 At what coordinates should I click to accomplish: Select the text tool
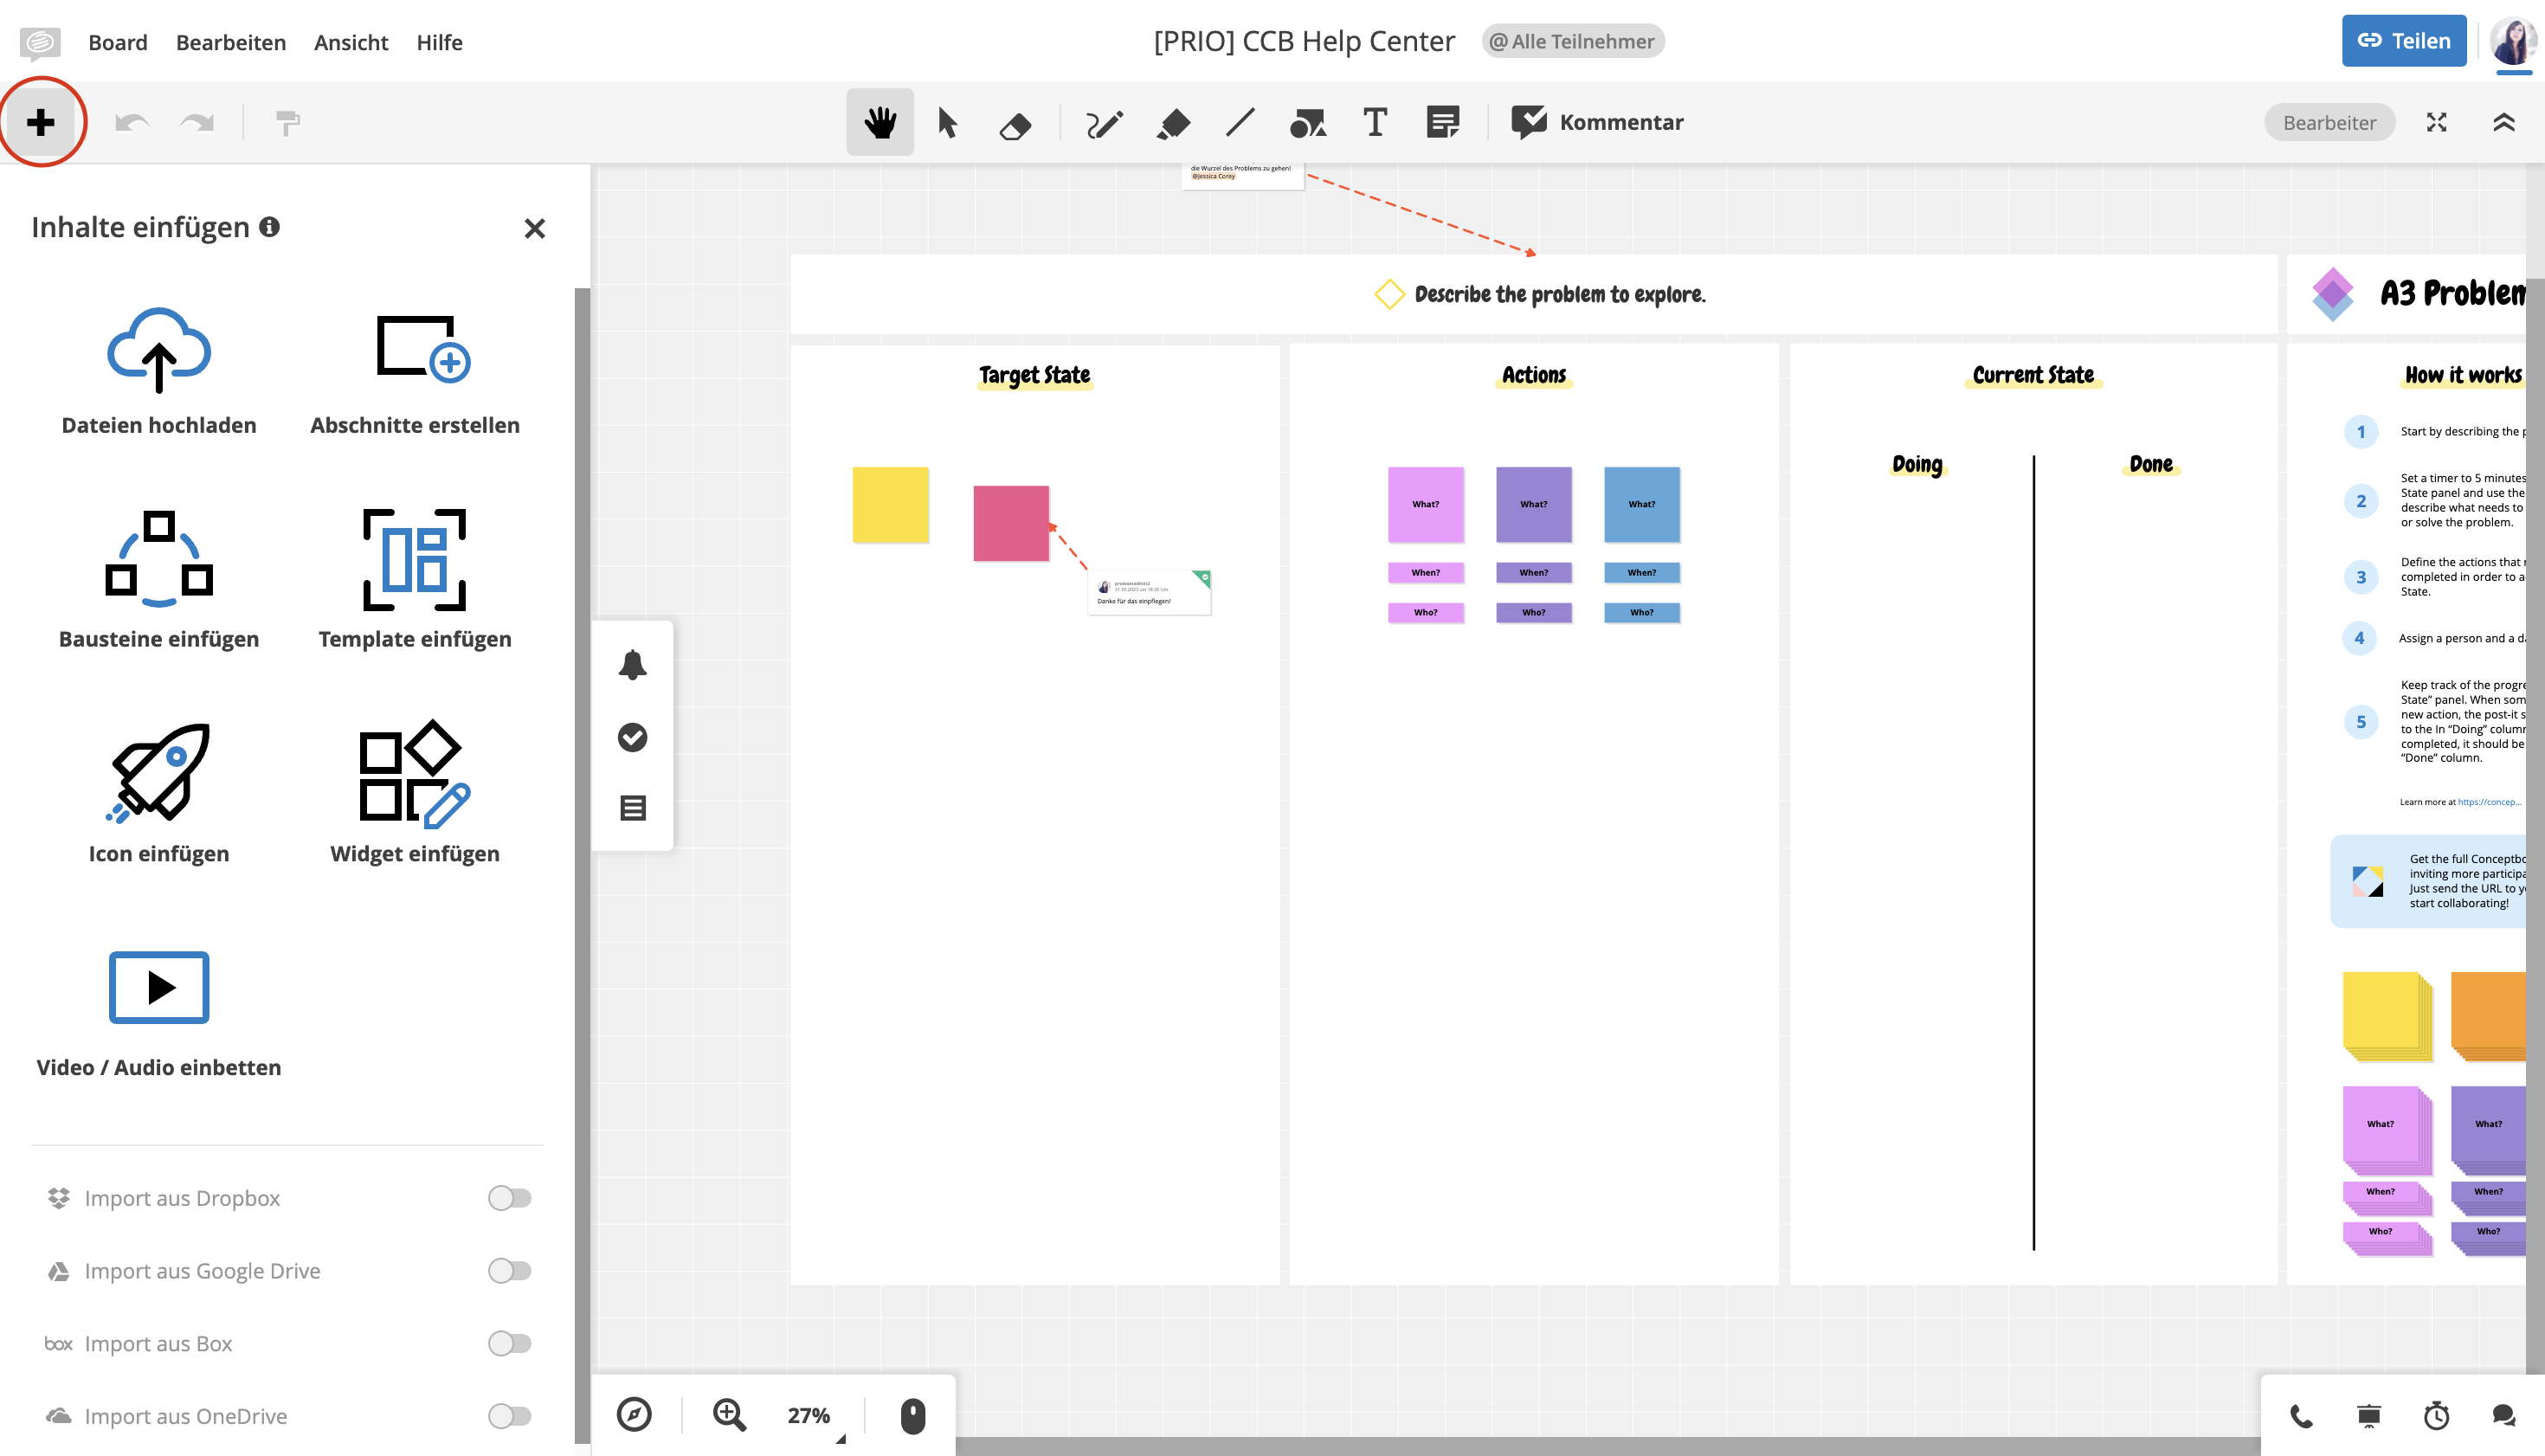point(1375,122)
